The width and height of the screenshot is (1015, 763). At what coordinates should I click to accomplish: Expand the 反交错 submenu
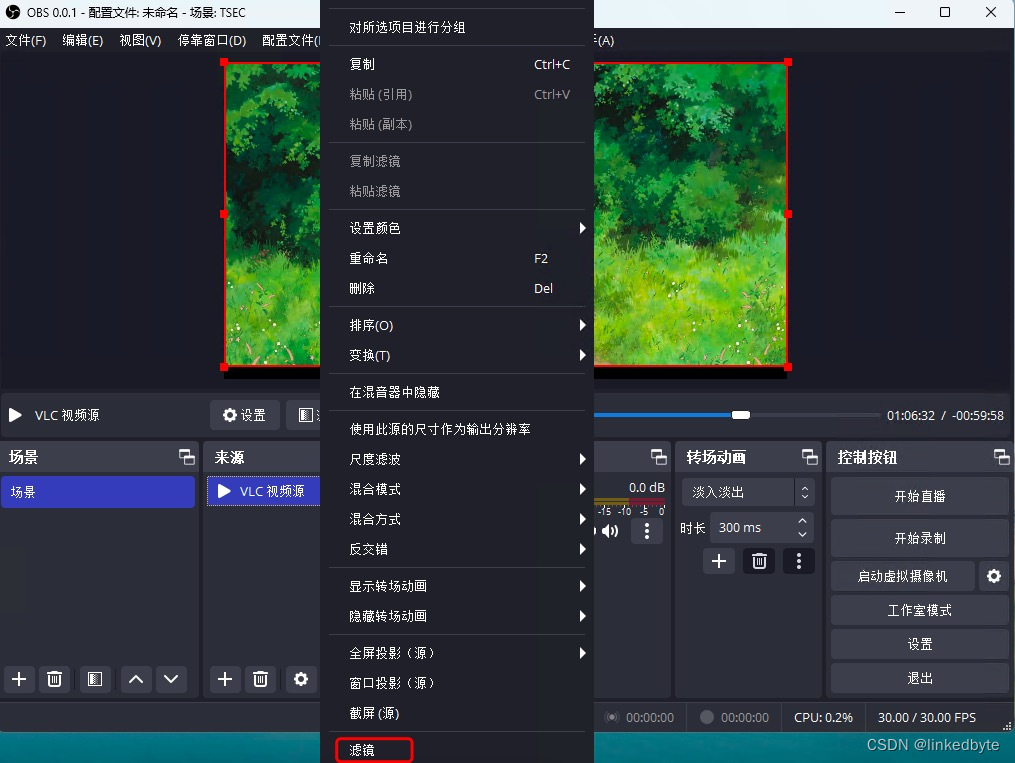pyautogui.click(x=457, y=549)
